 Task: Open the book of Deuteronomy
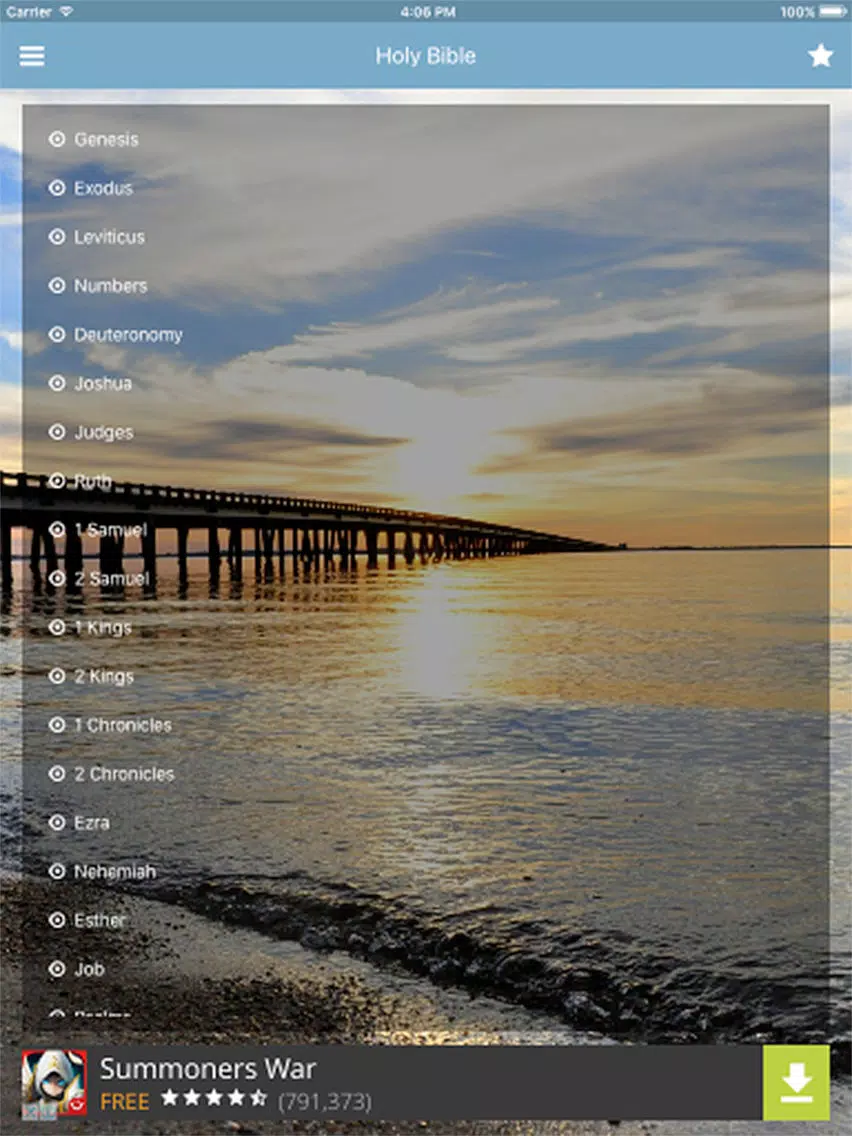[128, 335]
